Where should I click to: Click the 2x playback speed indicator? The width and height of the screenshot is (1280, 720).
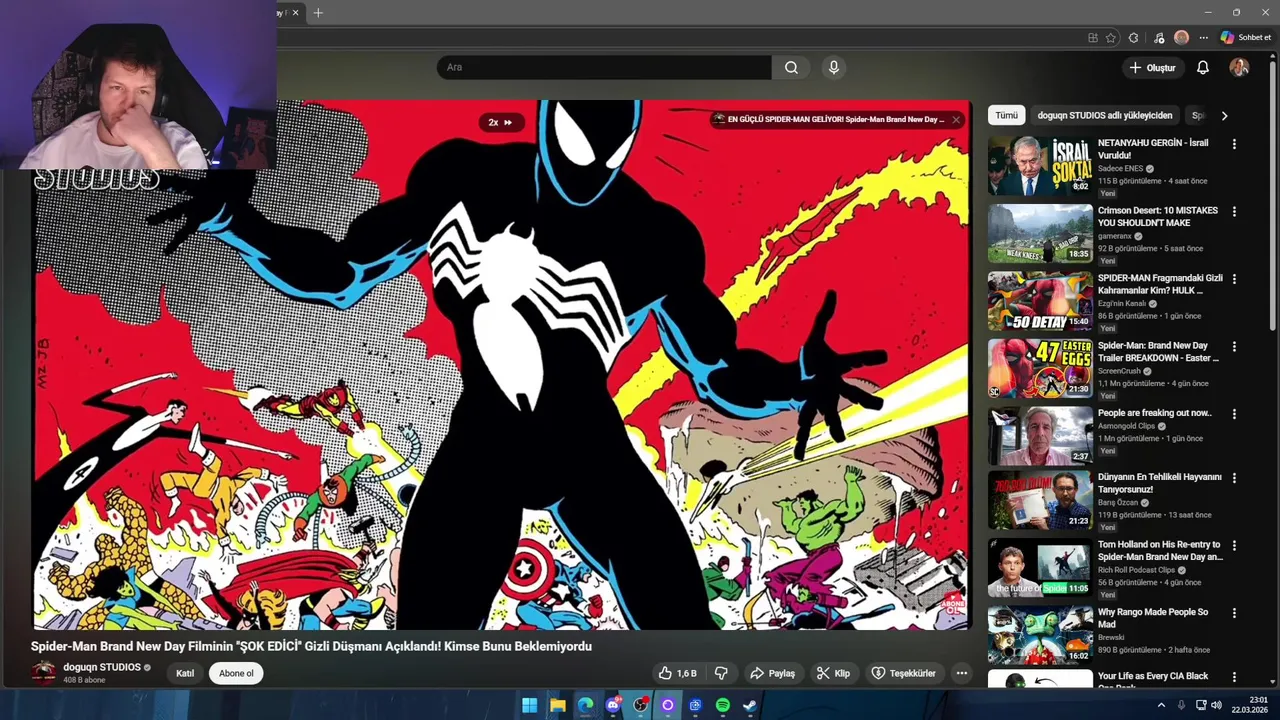(x=500, y=122)
